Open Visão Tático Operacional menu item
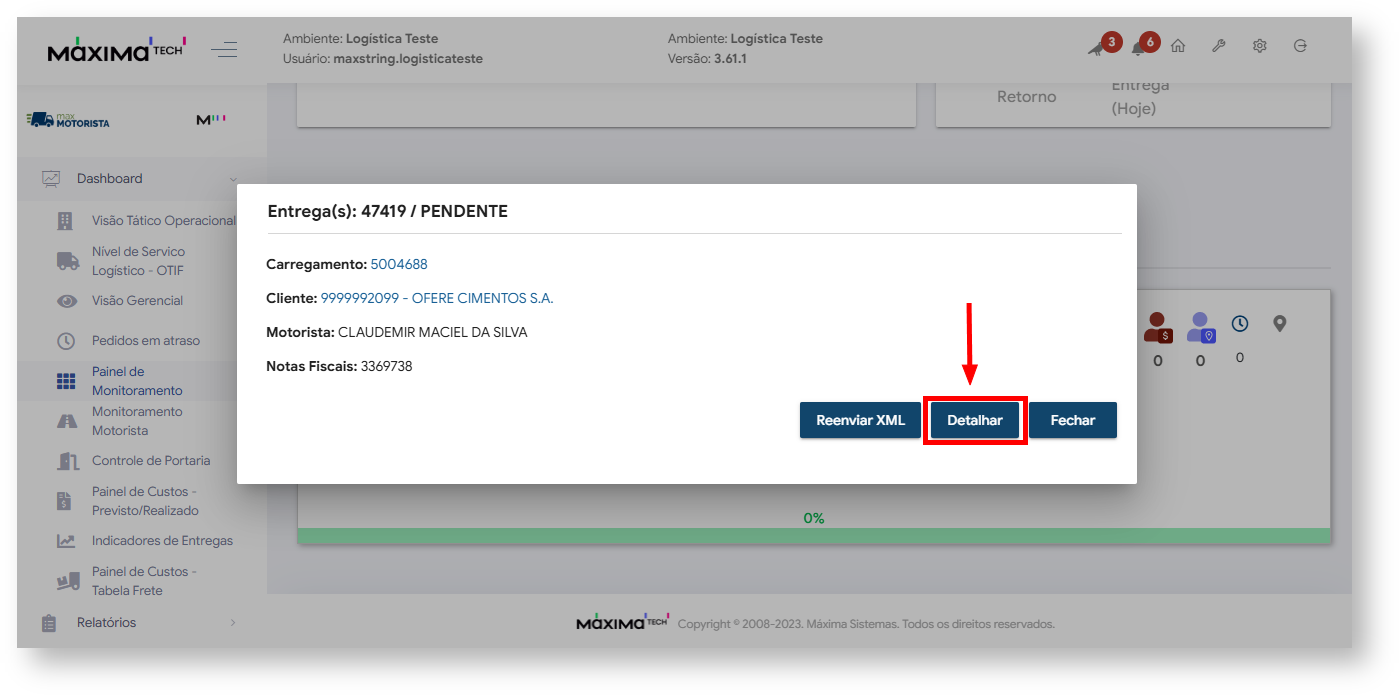The image size is (1400, 696). pos(164,220)
